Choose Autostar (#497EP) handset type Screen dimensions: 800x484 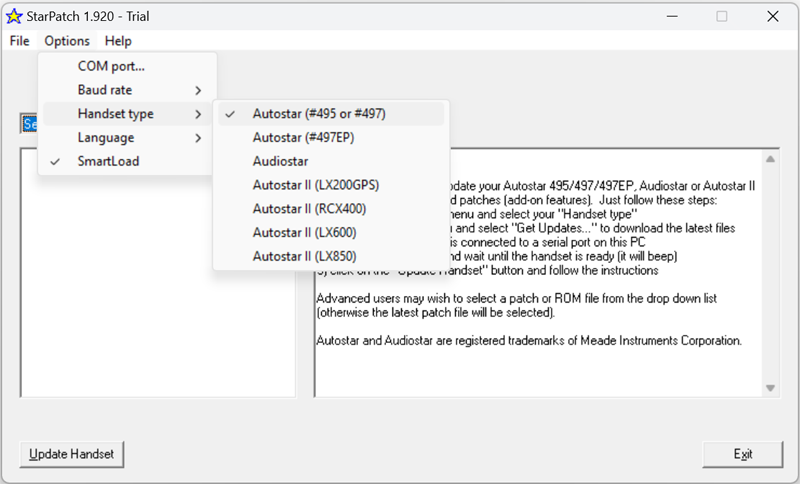[x=303, y=137]
